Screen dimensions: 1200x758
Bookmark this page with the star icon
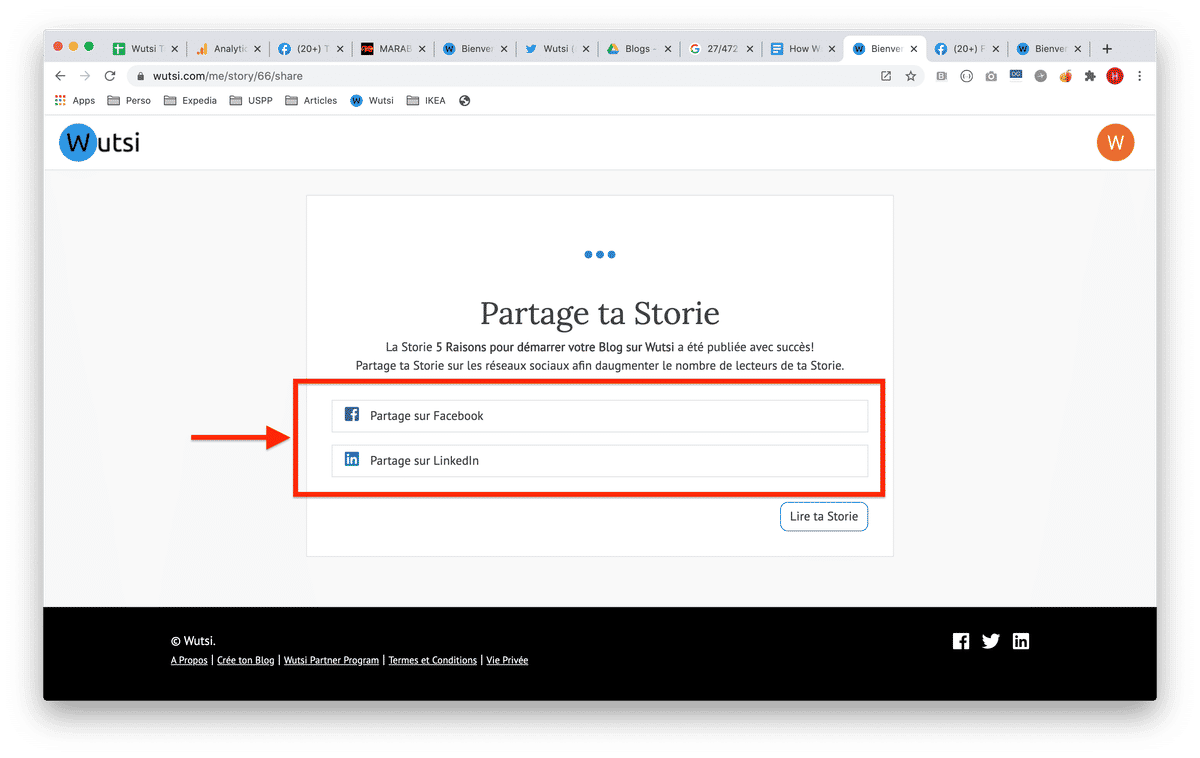(x=910, y=76)
